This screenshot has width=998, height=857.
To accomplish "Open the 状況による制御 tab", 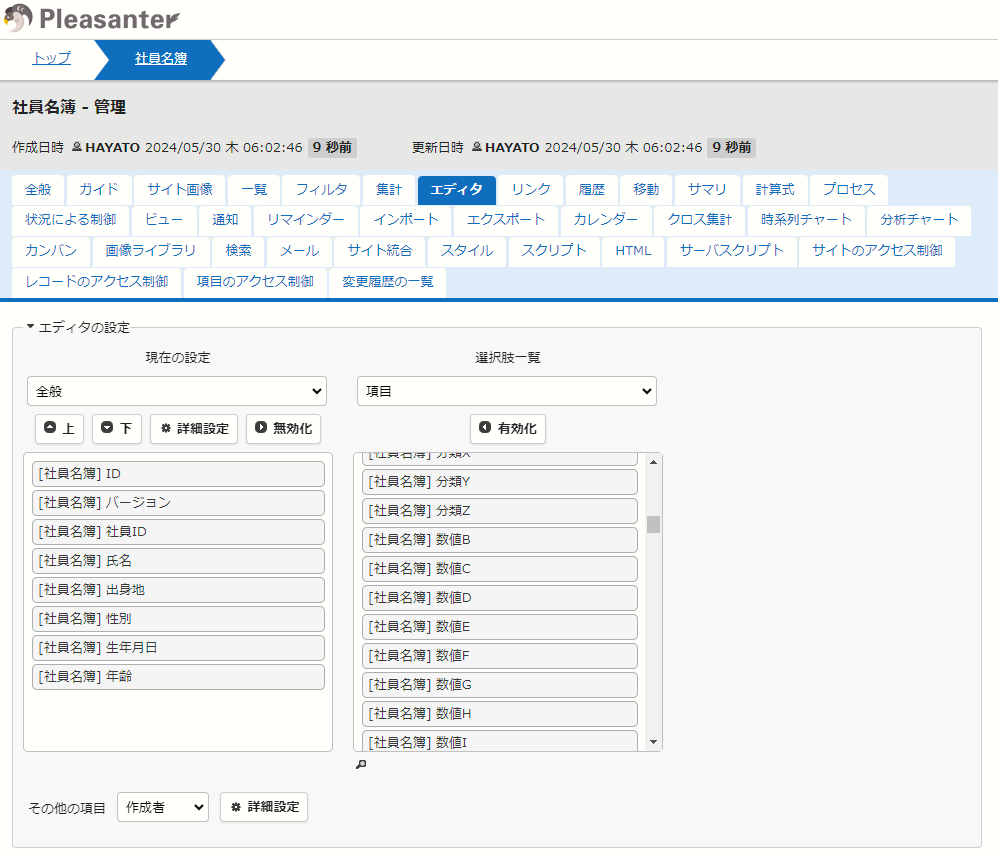I will [x=71, y=220].
